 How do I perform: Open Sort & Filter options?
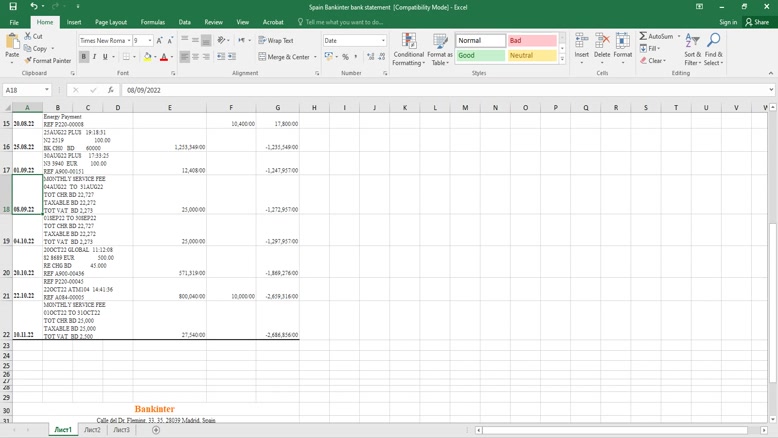click(692, 50)
